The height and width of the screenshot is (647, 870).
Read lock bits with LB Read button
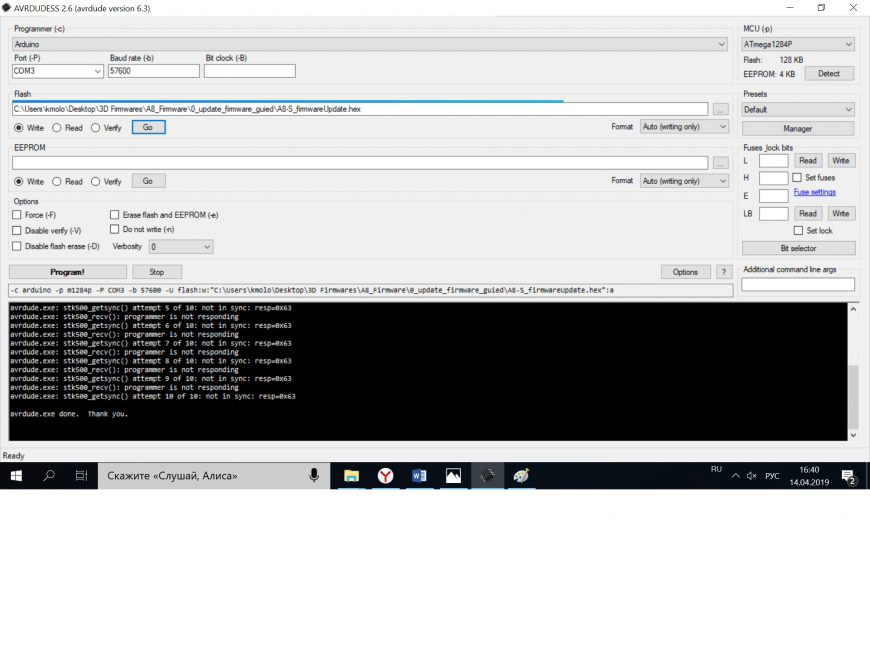coord(808,214)
